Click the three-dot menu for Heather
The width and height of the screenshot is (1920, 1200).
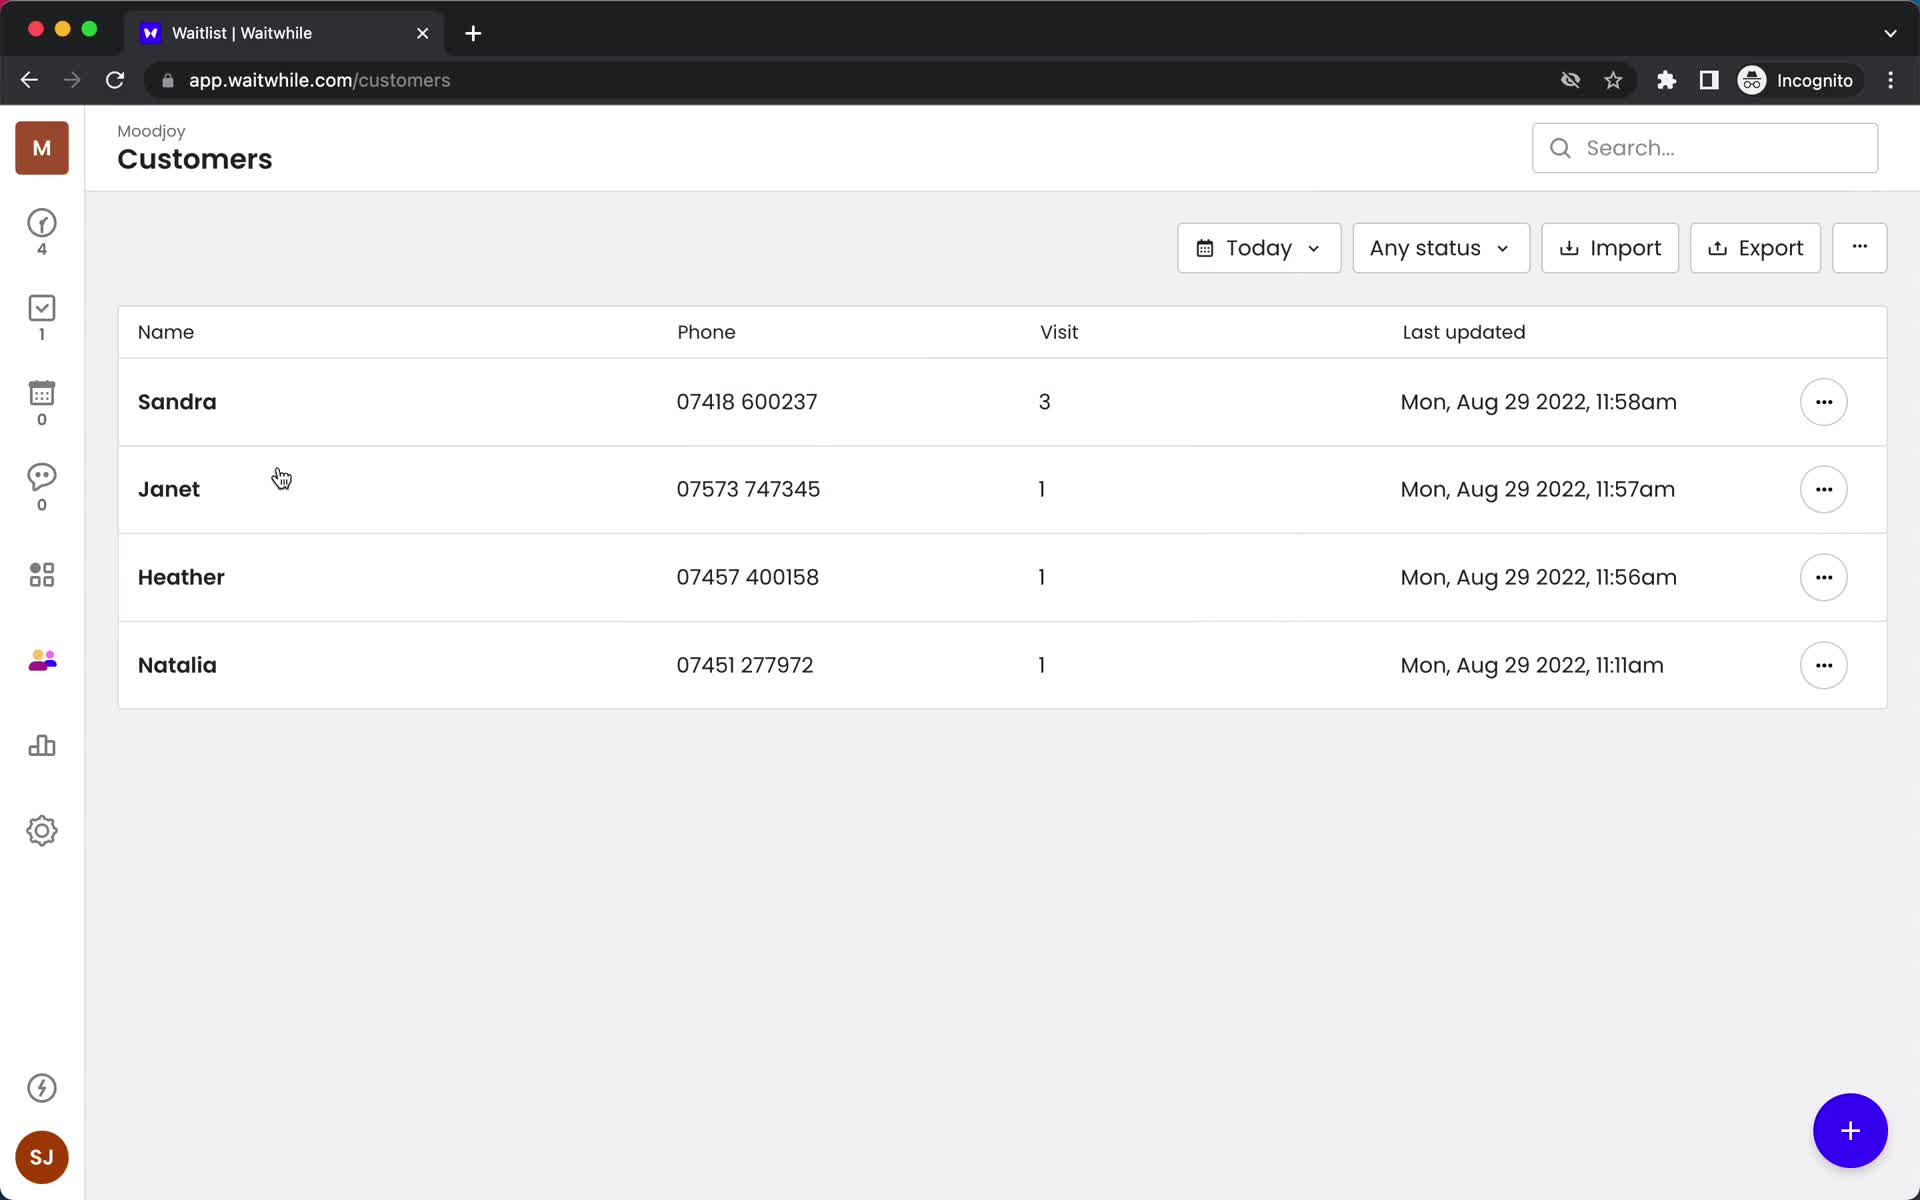click(1825, 578)
